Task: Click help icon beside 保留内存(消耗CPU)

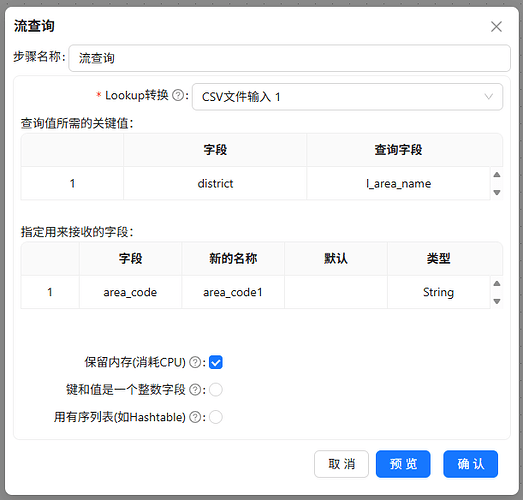Action: (195, 362)
